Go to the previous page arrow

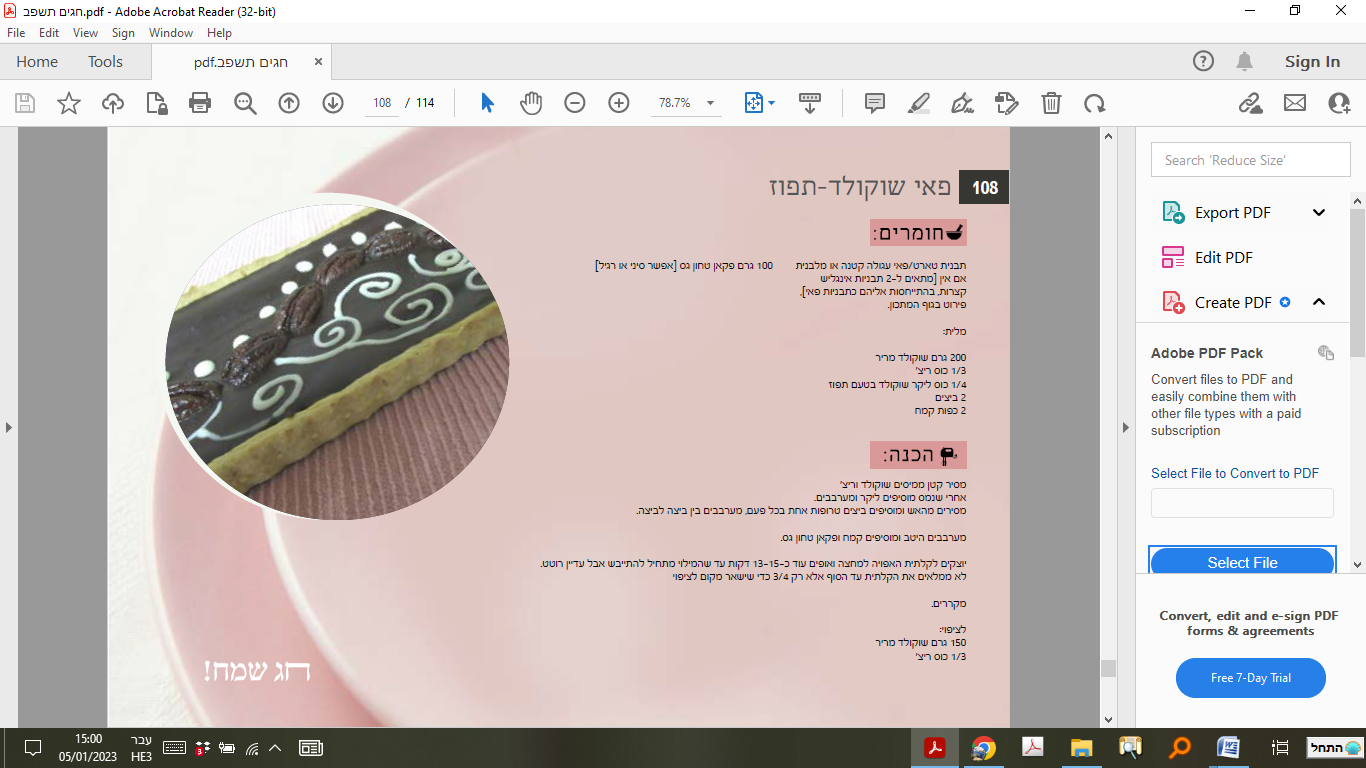coord(289,103)
